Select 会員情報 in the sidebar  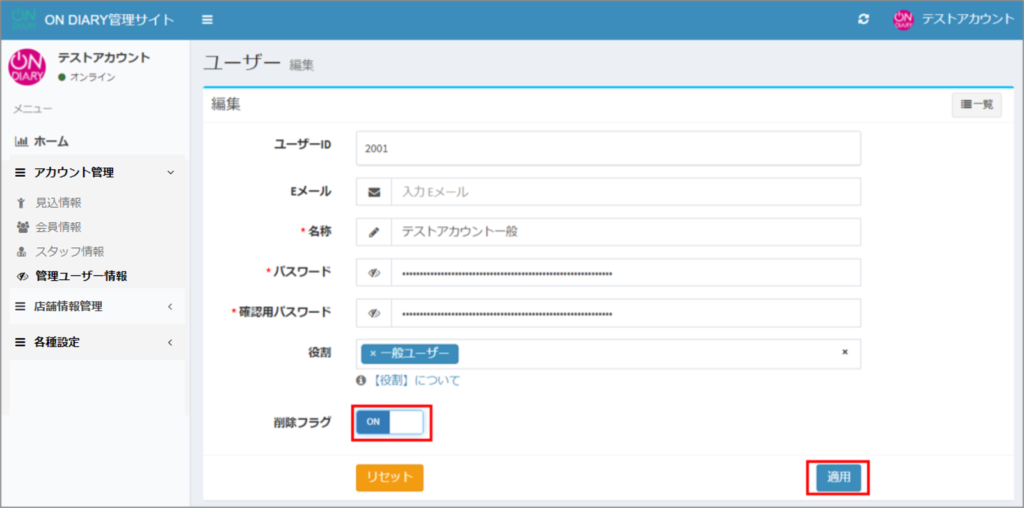(x=58, y=227)
